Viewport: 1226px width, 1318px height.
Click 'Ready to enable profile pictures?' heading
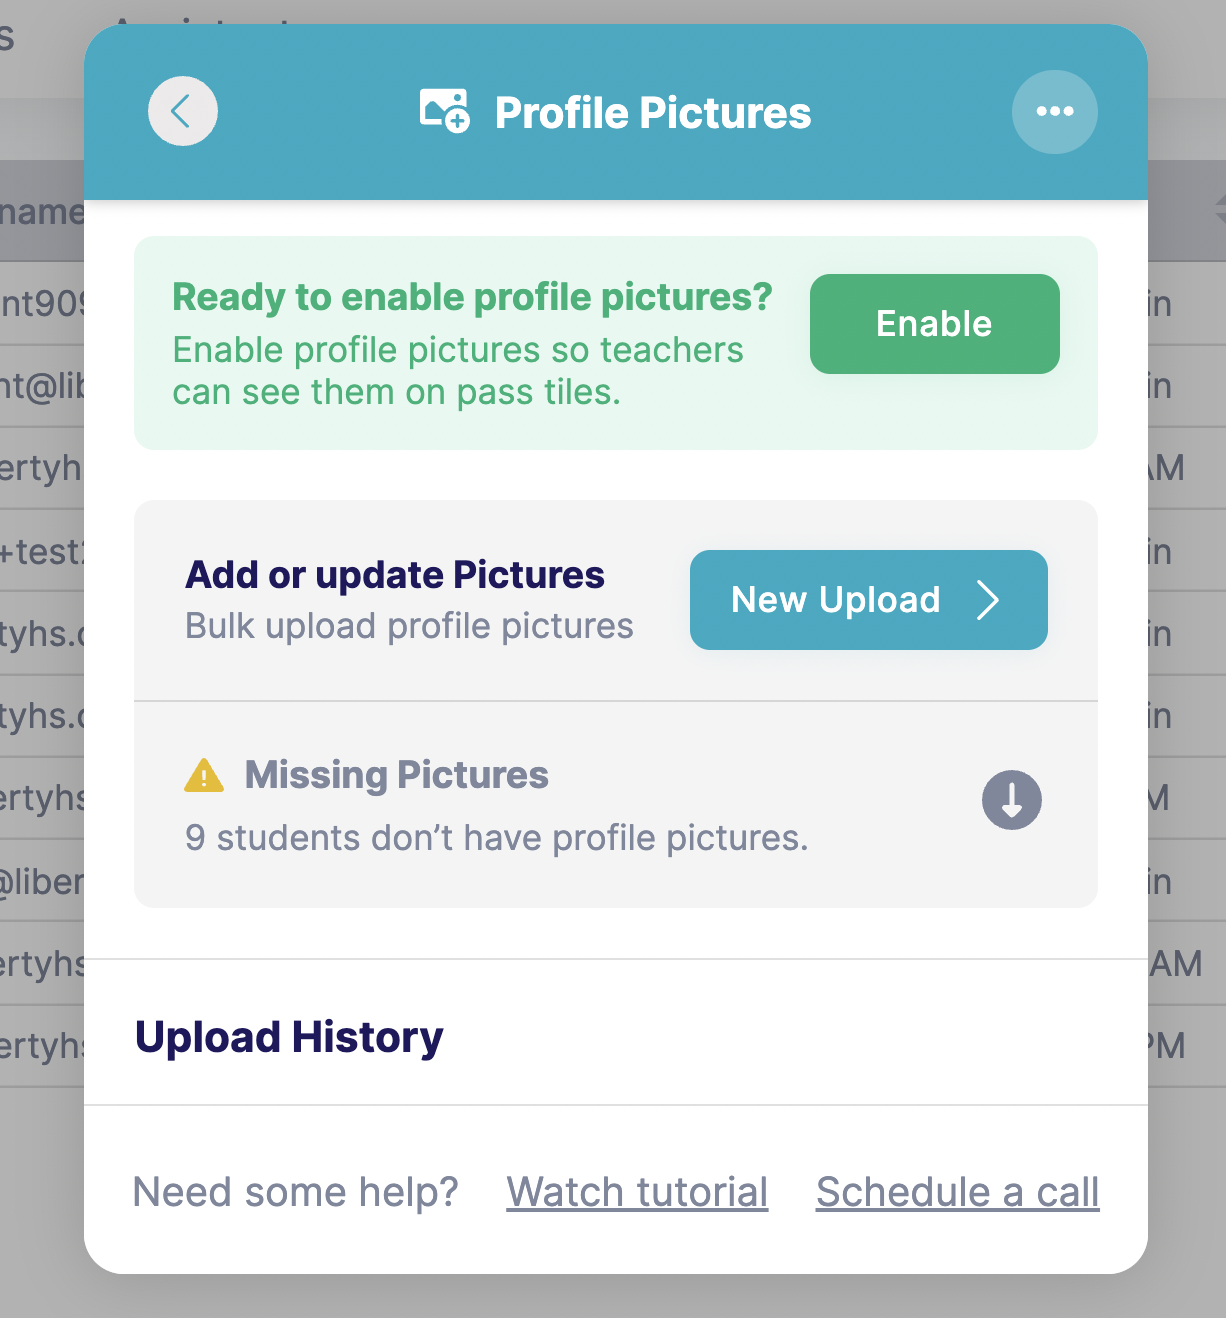pos(472,297)
